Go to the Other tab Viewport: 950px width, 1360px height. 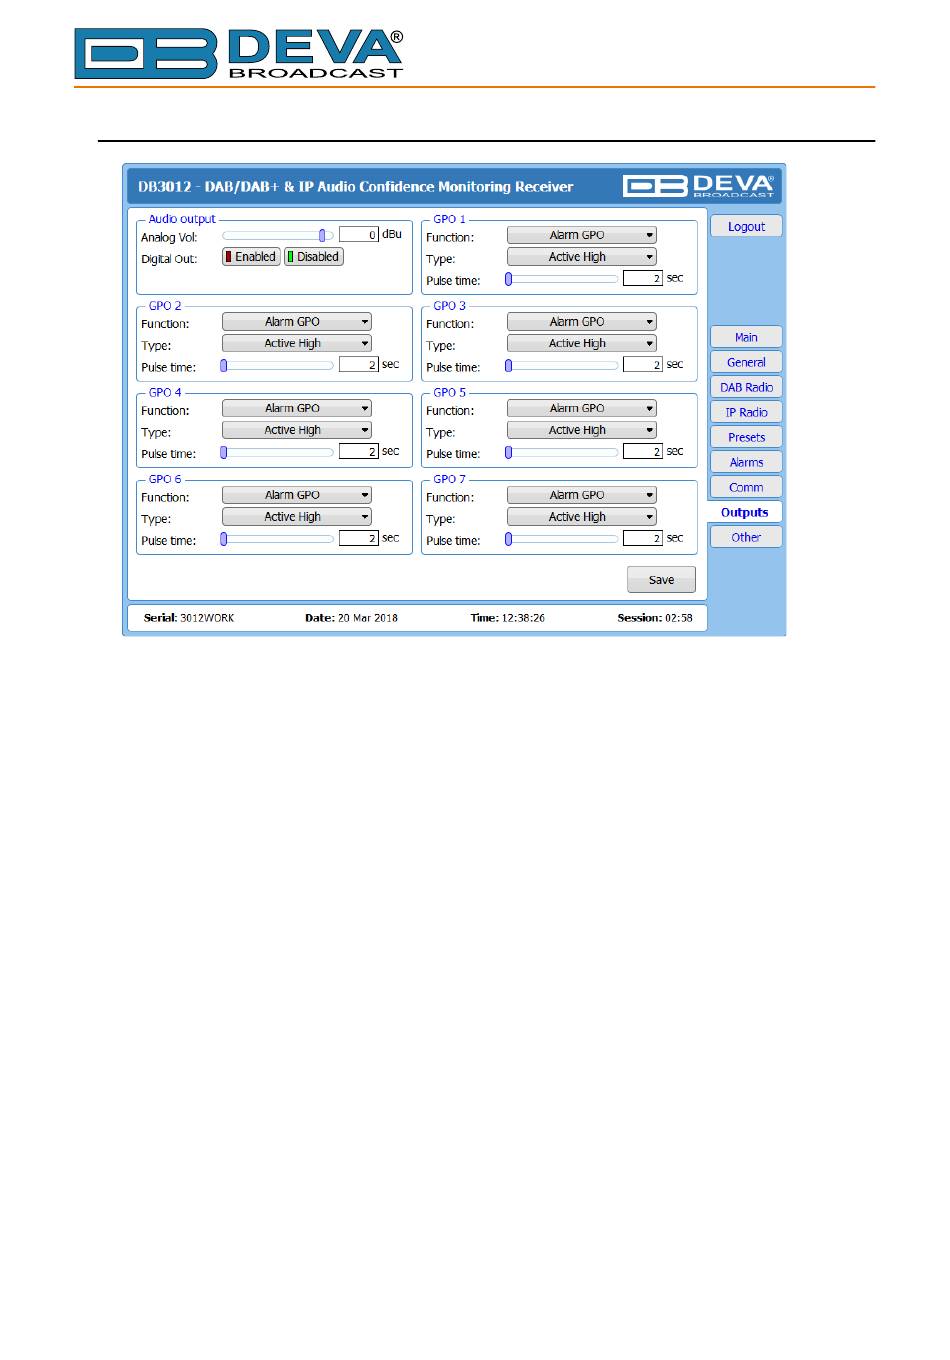click(746, 537)
